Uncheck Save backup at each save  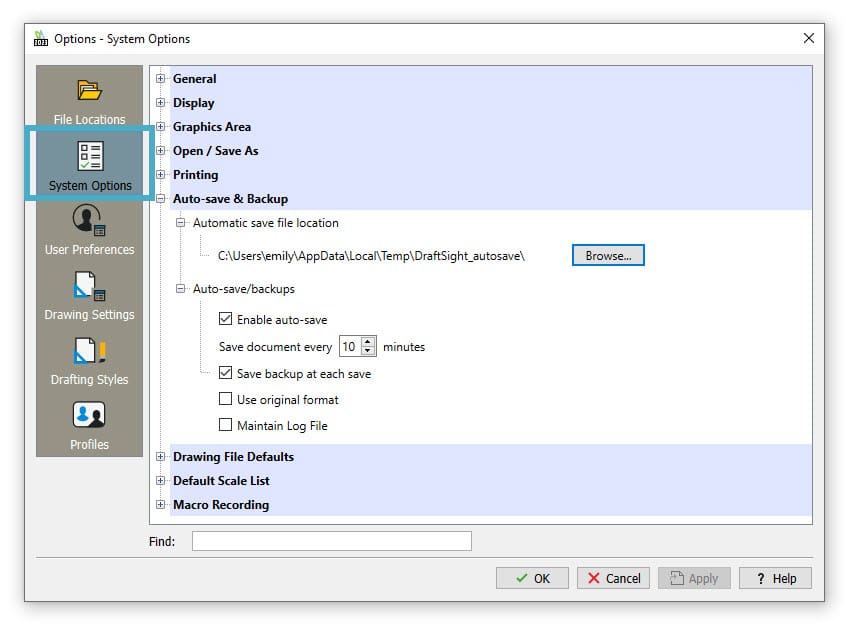tap(223, 372)
